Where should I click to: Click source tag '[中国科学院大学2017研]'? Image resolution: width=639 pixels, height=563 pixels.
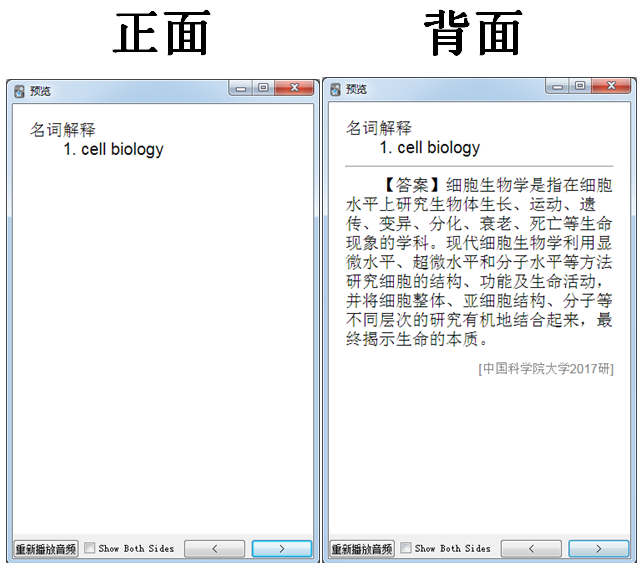546,369
